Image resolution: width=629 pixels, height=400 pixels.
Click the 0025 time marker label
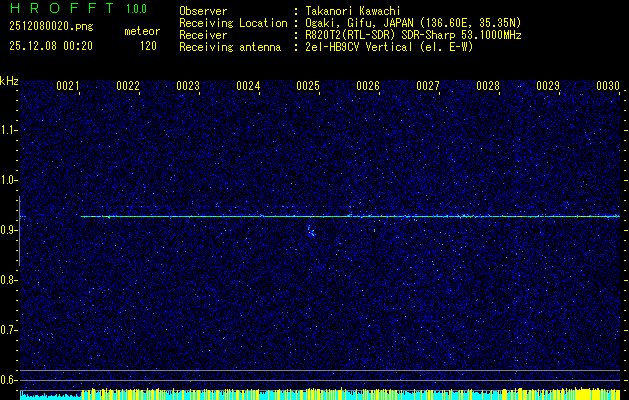click(x=308, y=86)
